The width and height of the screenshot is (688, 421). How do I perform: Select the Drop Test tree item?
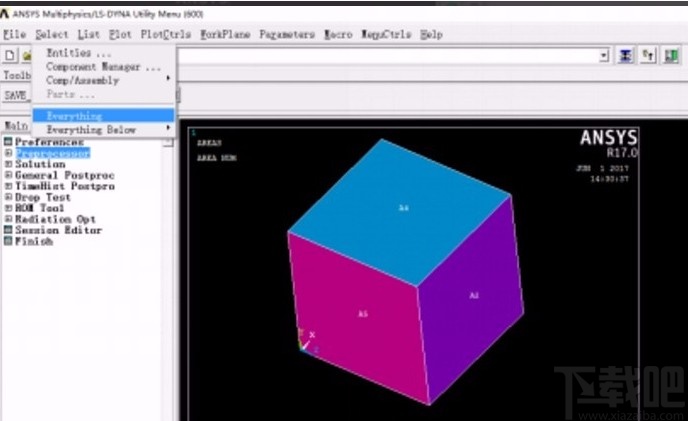point(43,197)
